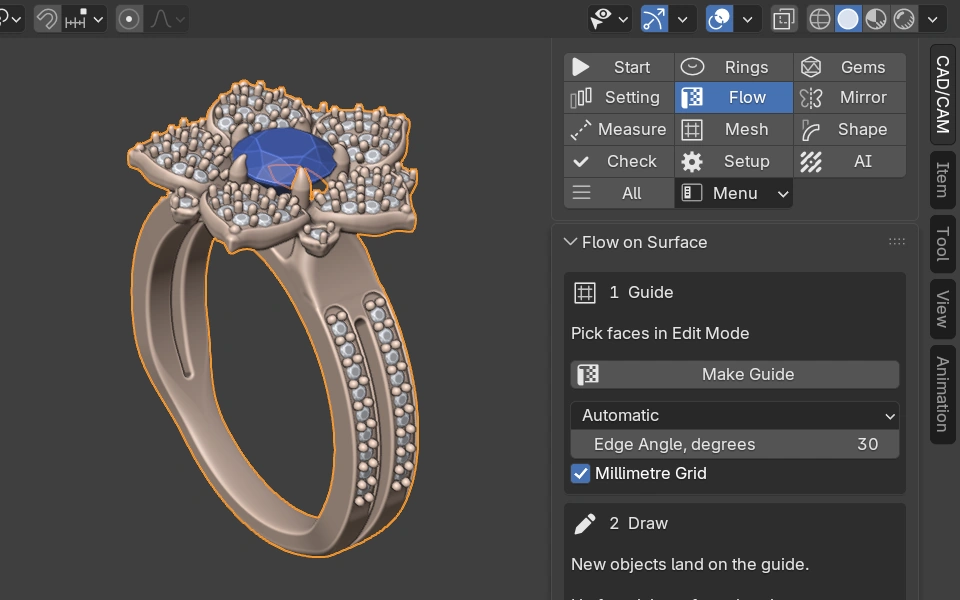Toggle X-ray mode
The image size is (960, 600).
[784, 19]
